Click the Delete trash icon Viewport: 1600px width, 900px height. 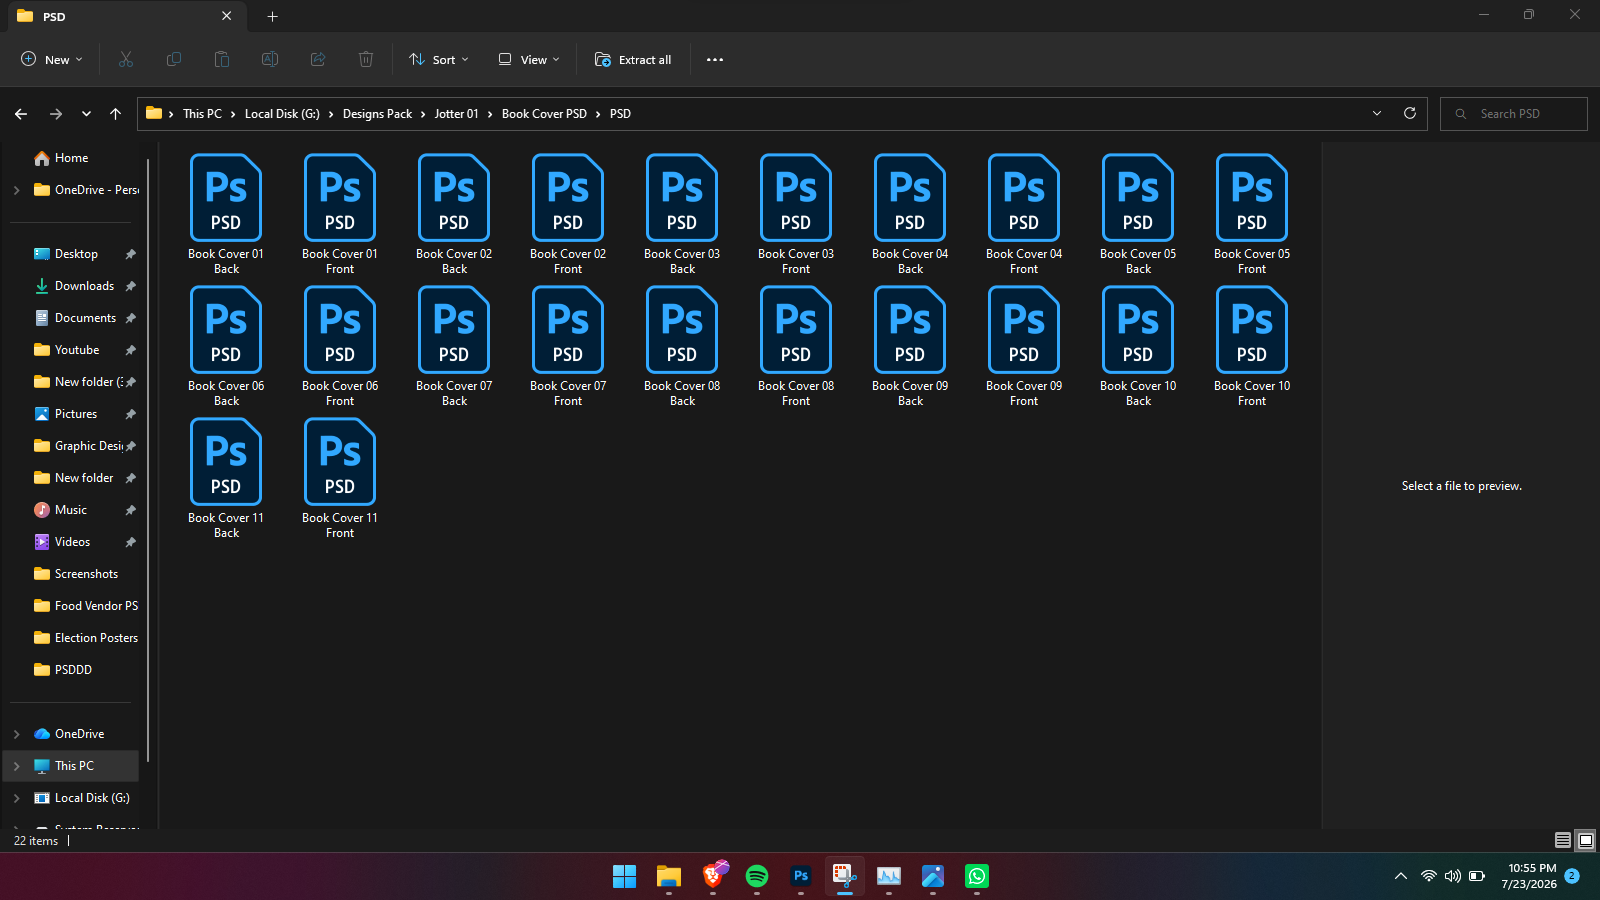coord(366,60)
